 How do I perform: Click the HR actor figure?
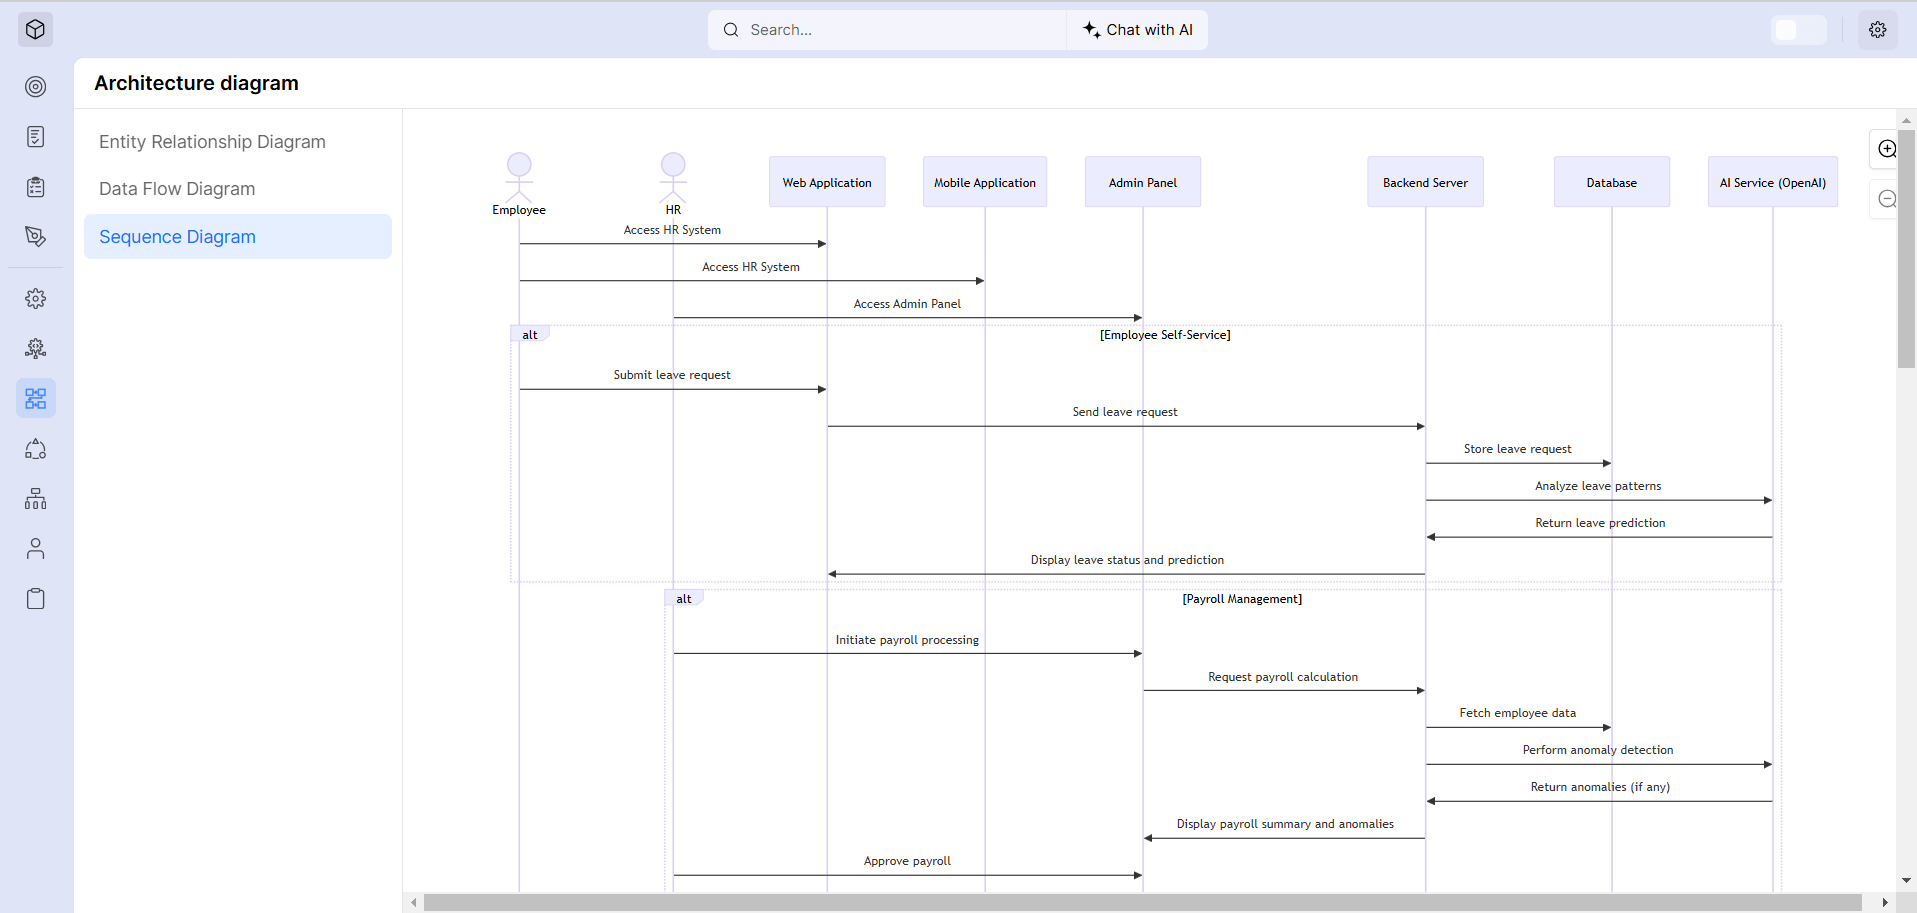coord(673,184)
